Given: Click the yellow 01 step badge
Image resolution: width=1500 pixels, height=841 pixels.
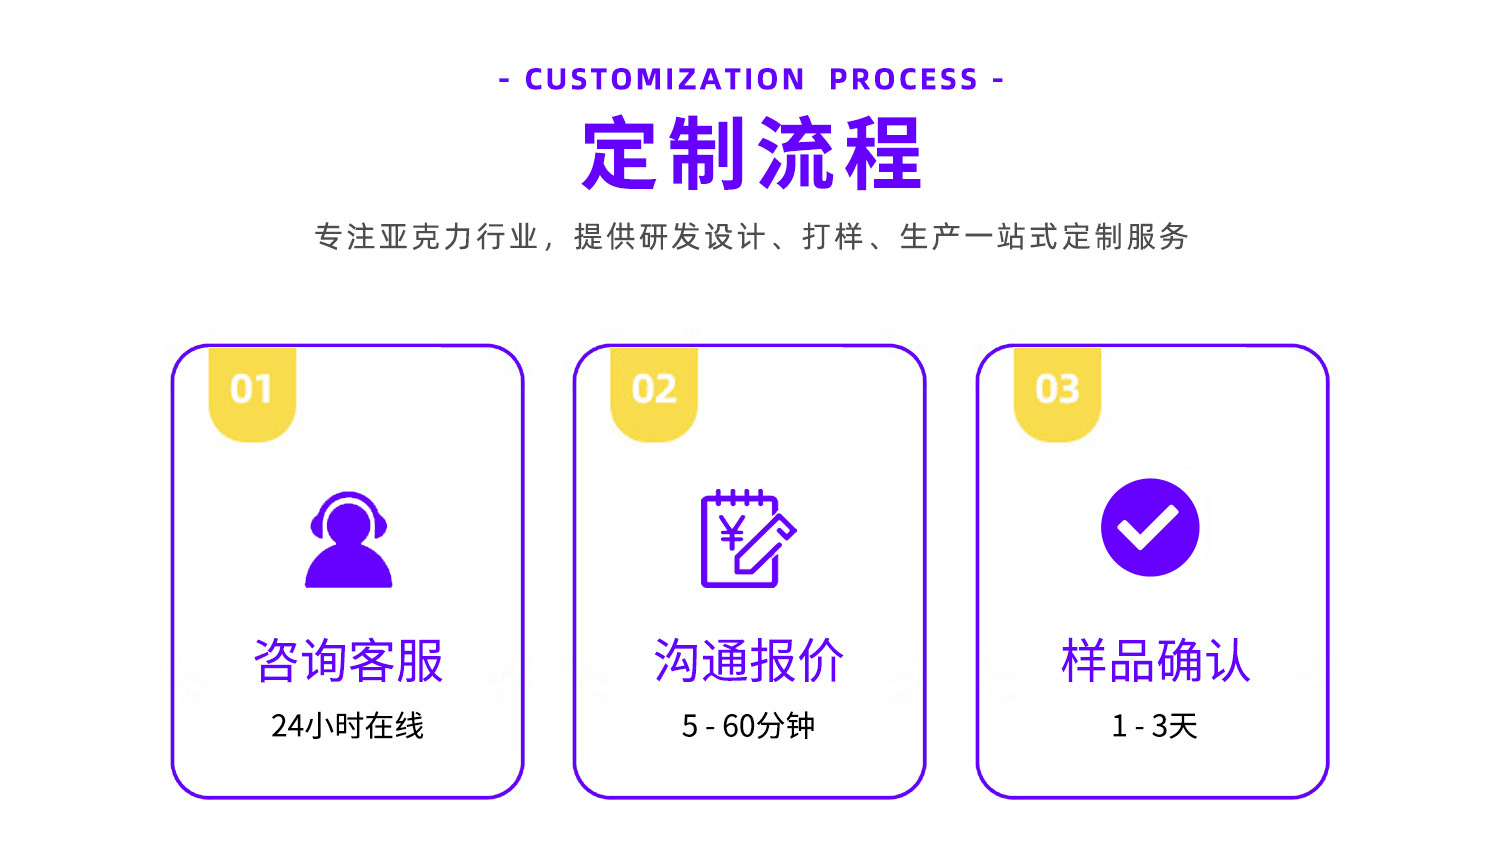Looking at the screenshot, I should (252, 391).
